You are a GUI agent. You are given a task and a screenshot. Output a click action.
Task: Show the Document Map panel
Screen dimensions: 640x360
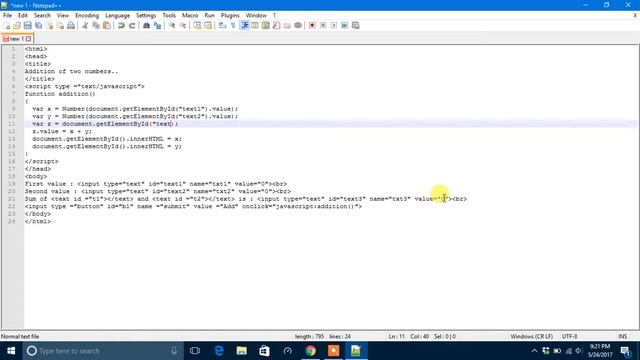[x=266, y=25]
